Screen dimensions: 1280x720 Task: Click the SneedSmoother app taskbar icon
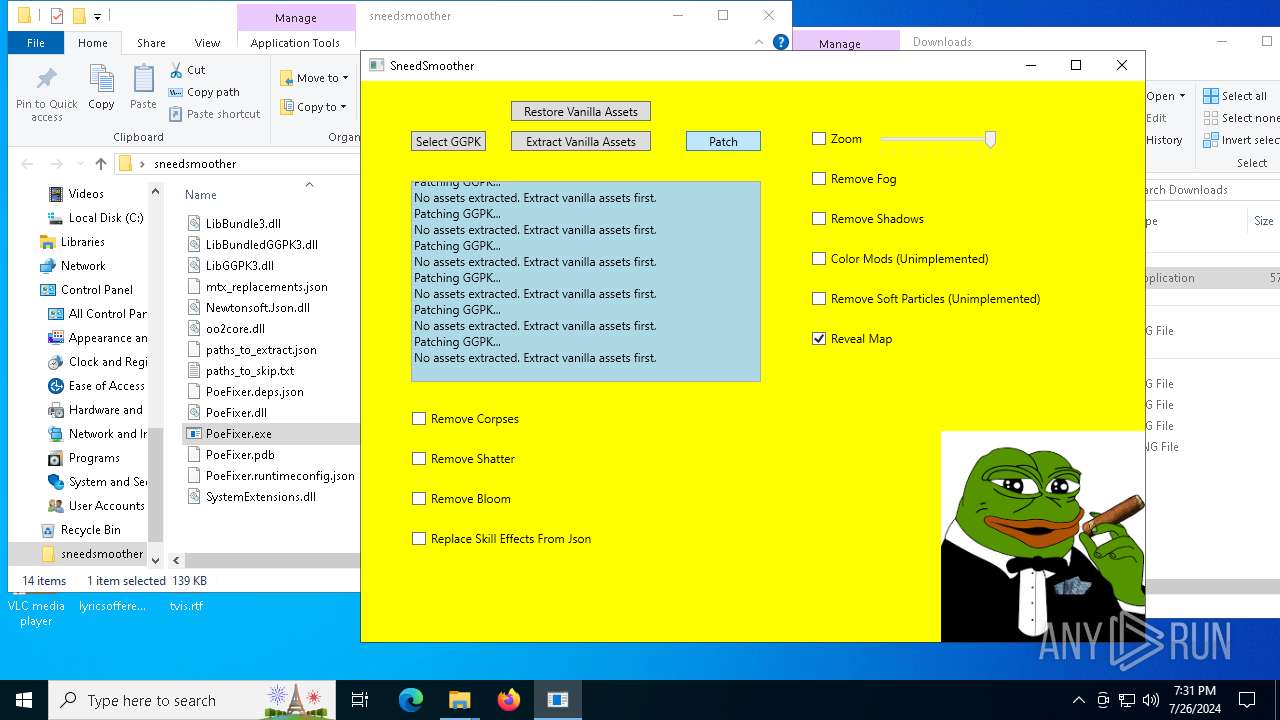pyautogui.click(x=557, y=700)
